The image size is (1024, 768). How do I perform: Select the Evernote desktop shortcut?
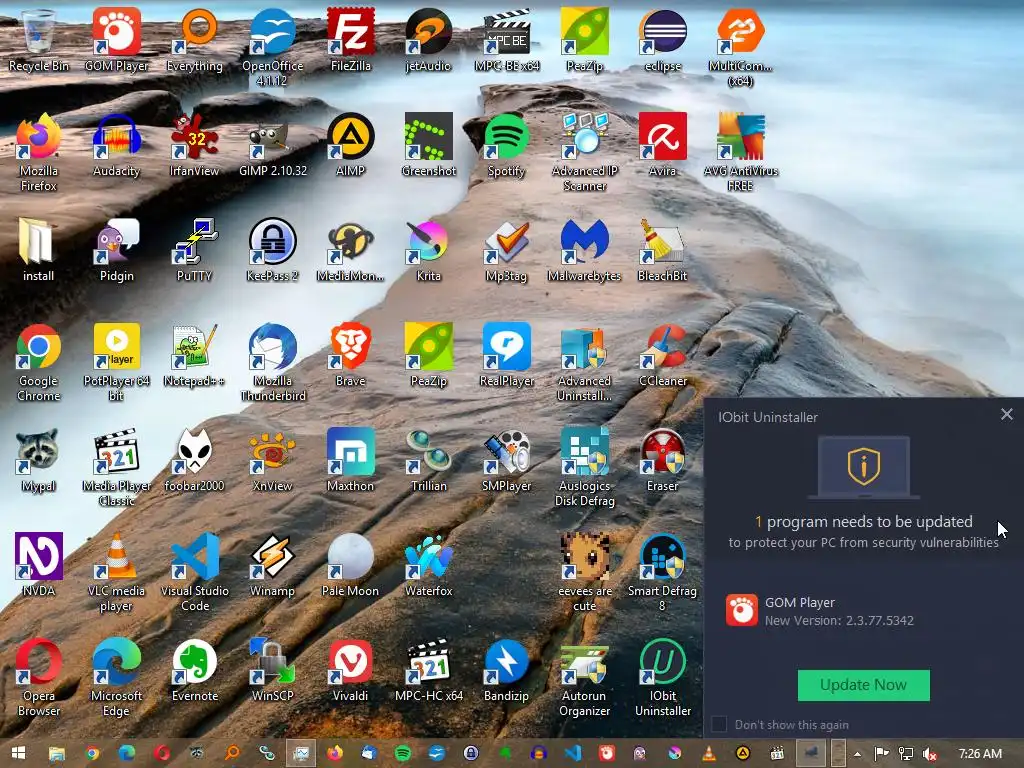(x=195, y=671)
